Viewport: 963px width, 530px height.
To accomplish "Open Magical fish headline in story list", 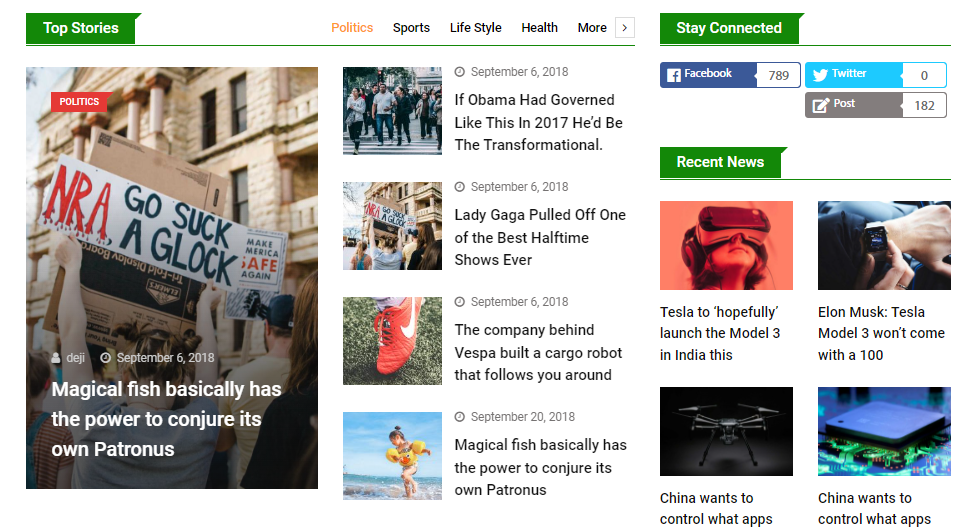I will click(540, 467).
